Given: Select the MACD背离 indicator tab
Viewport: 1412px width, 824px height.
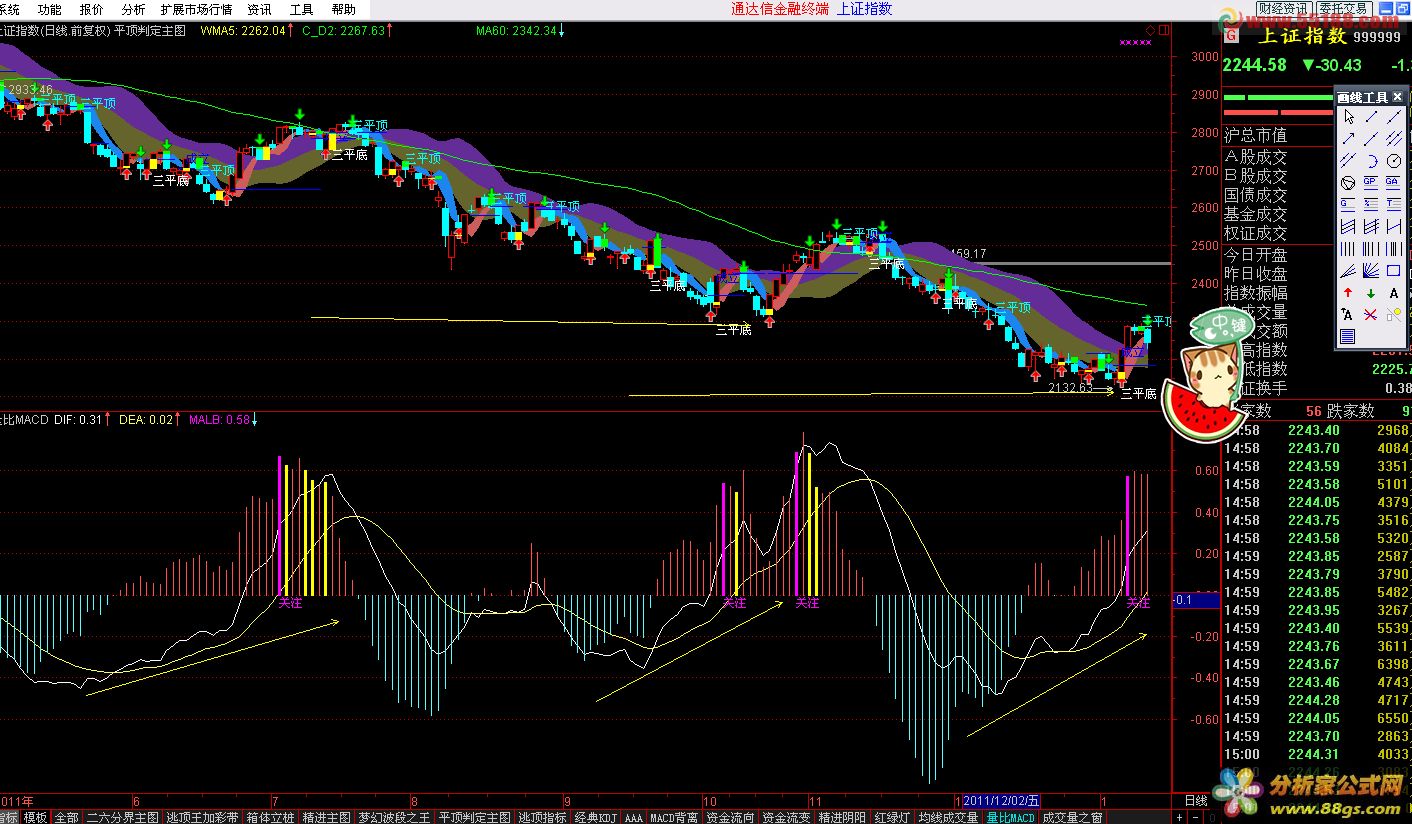Looking at the screenshot, I should click(674, 817).
